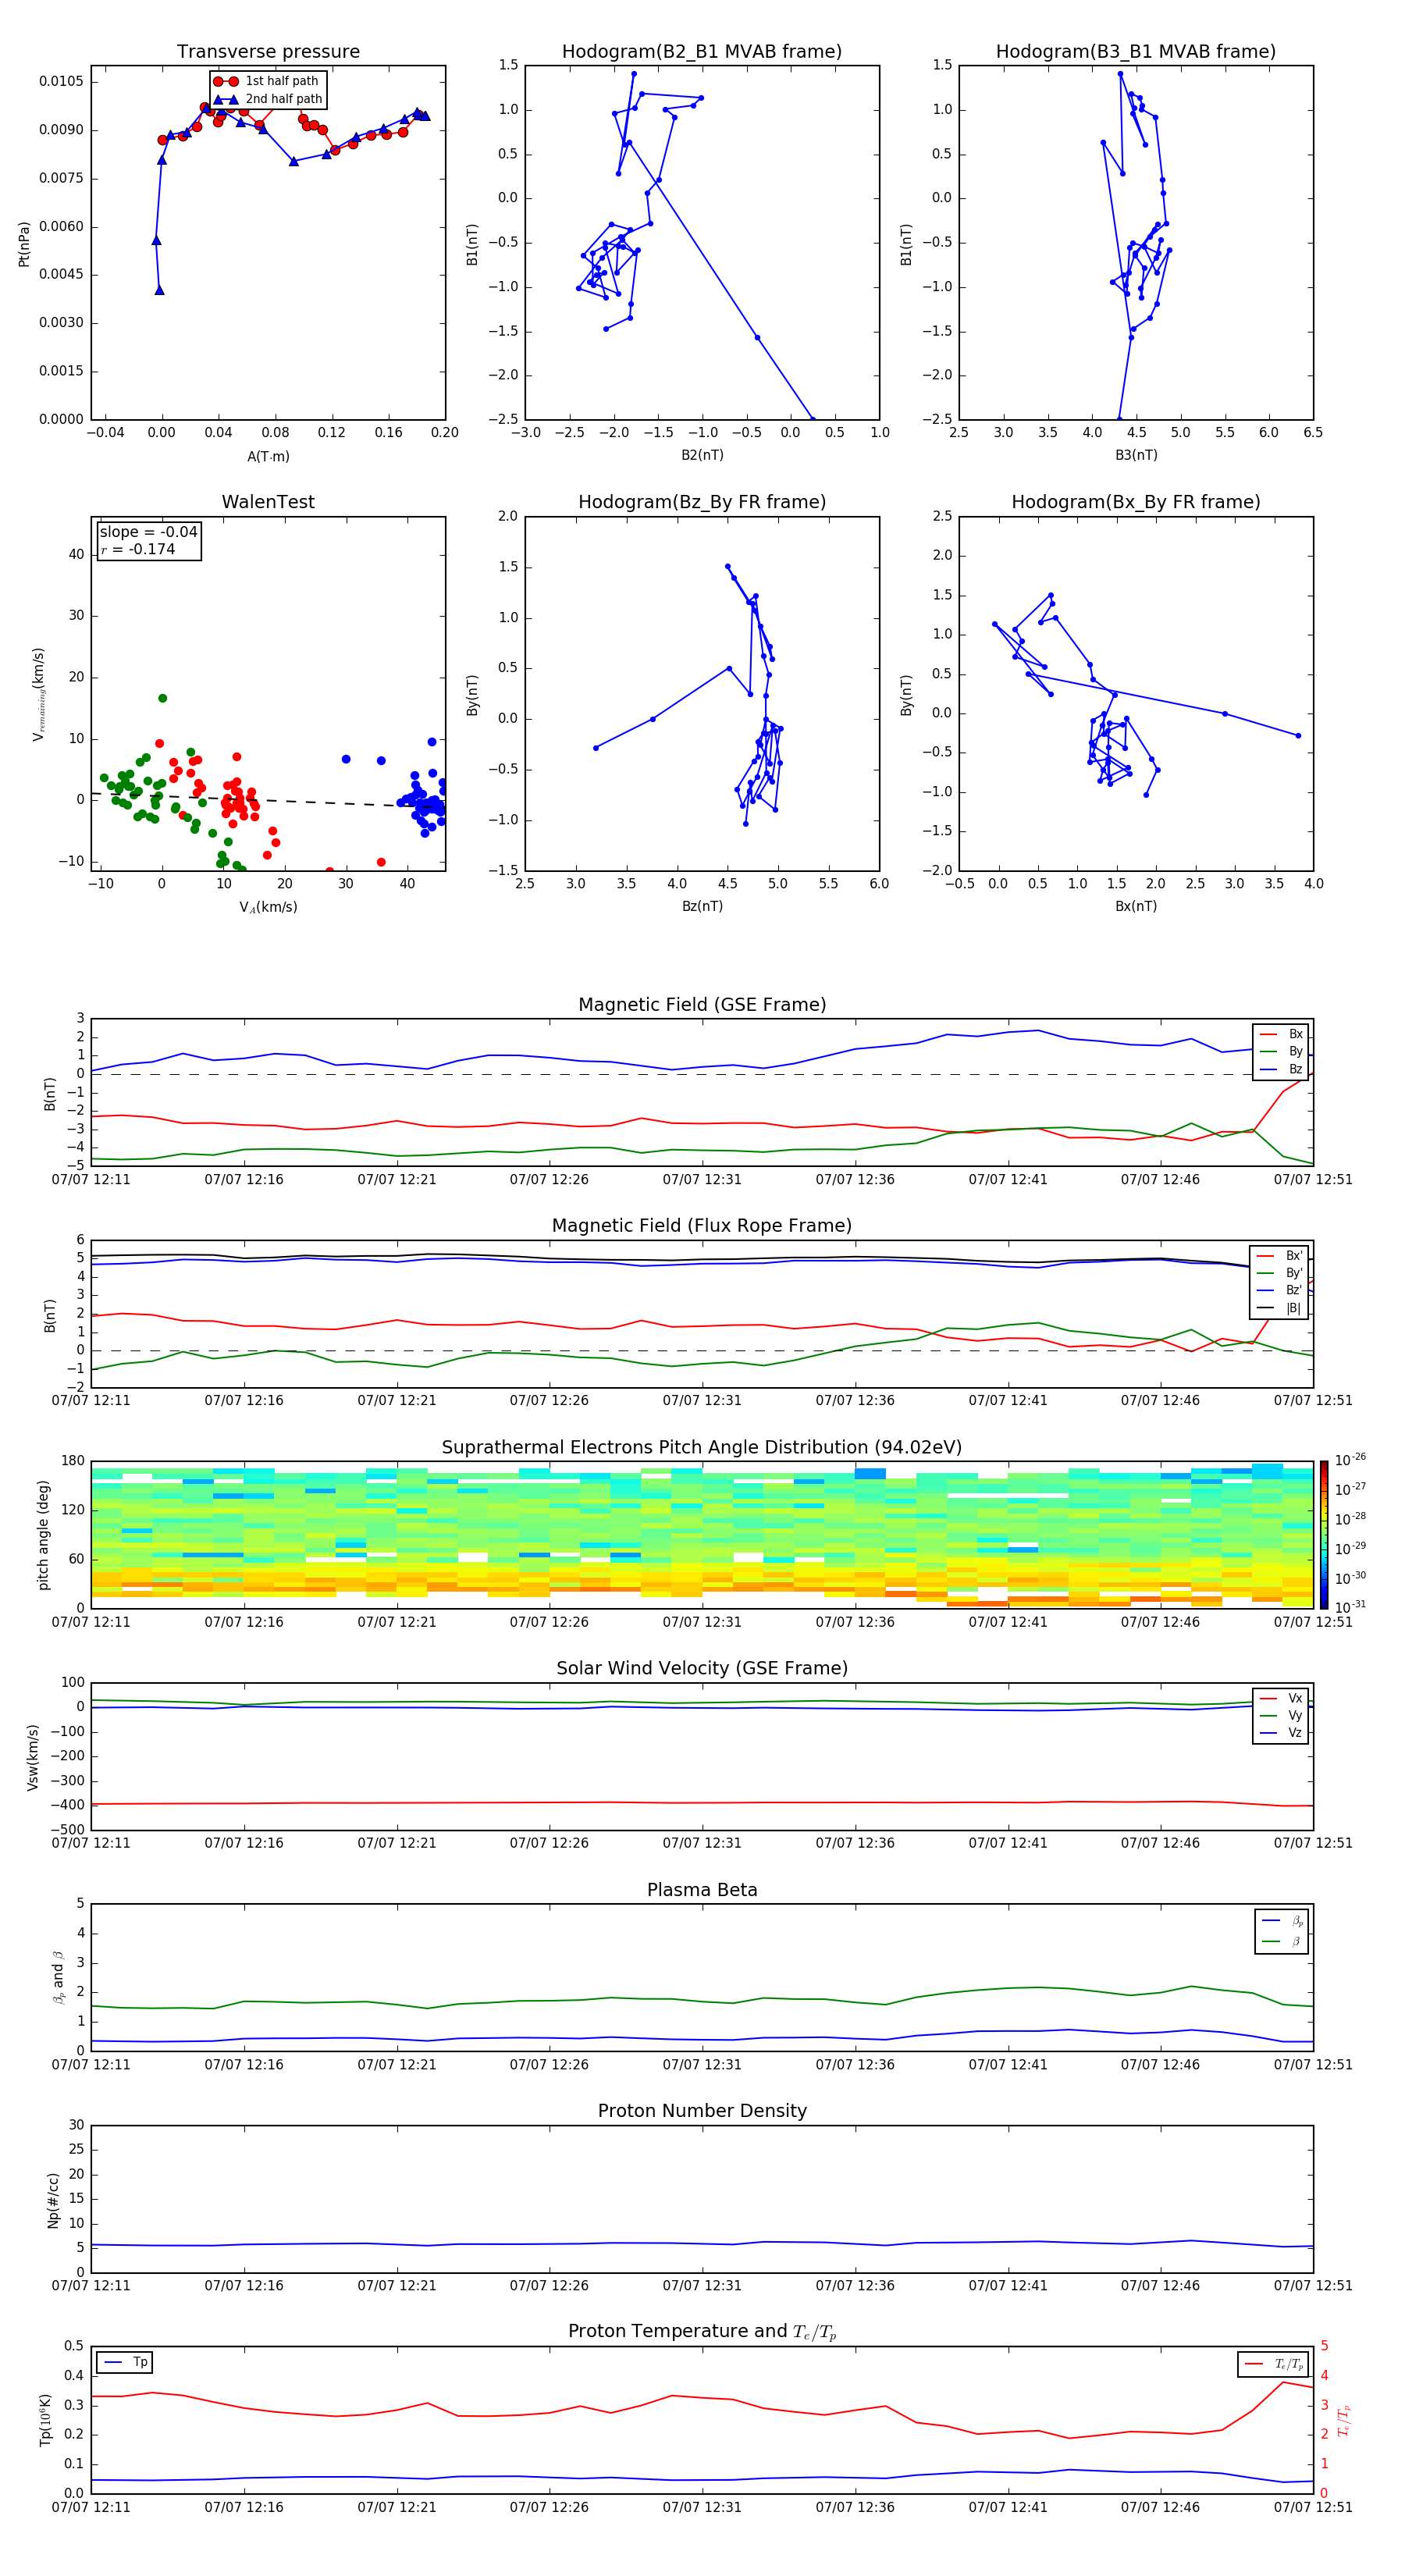
Task: Click 'Pt(nPa)' y-axis label
Action: point(24,243)
